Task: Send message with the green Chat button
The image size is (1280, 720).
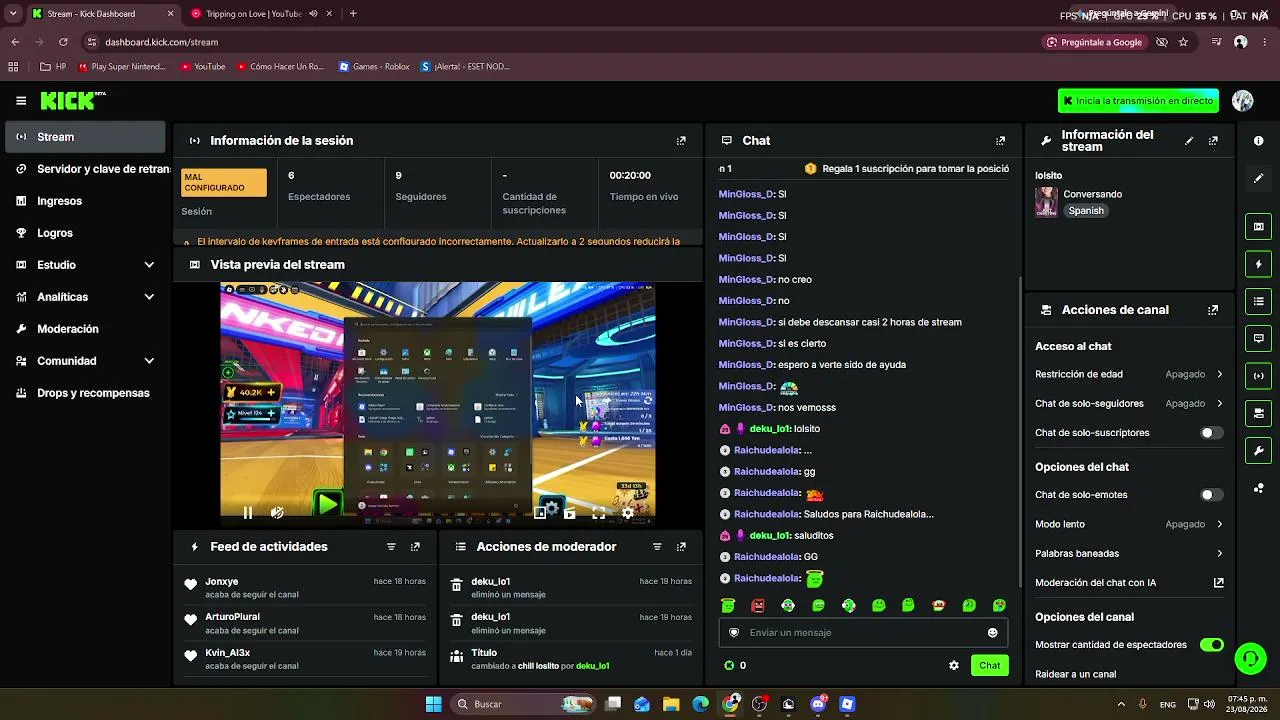Action: [989, 665]
